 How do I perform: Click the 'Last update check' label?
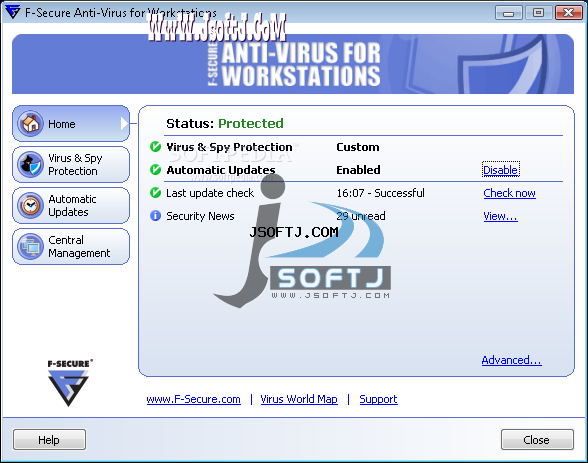coord(210,193)
